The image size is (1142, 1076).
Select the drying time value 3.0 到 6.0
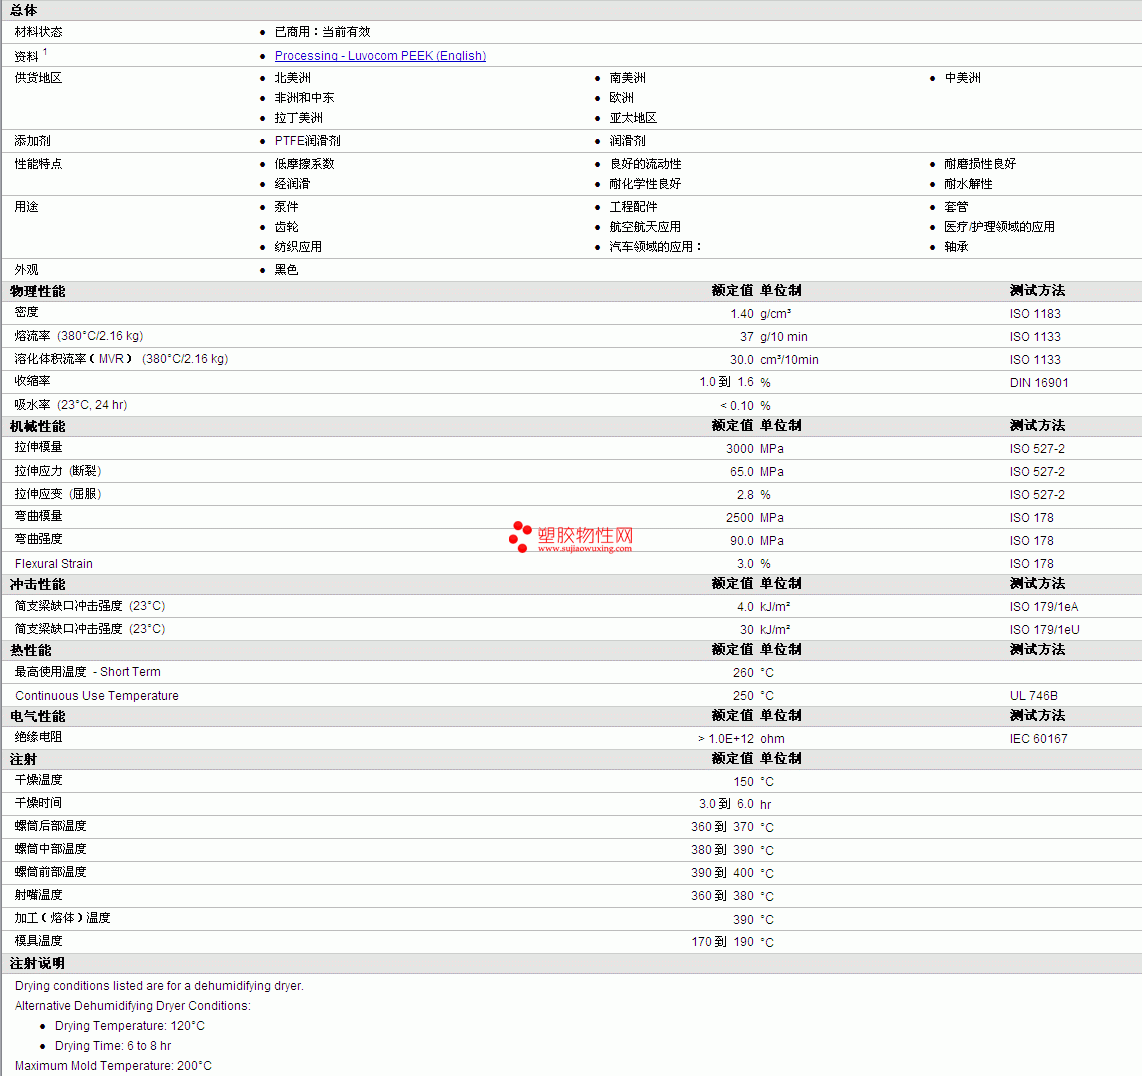coord(727,804)
